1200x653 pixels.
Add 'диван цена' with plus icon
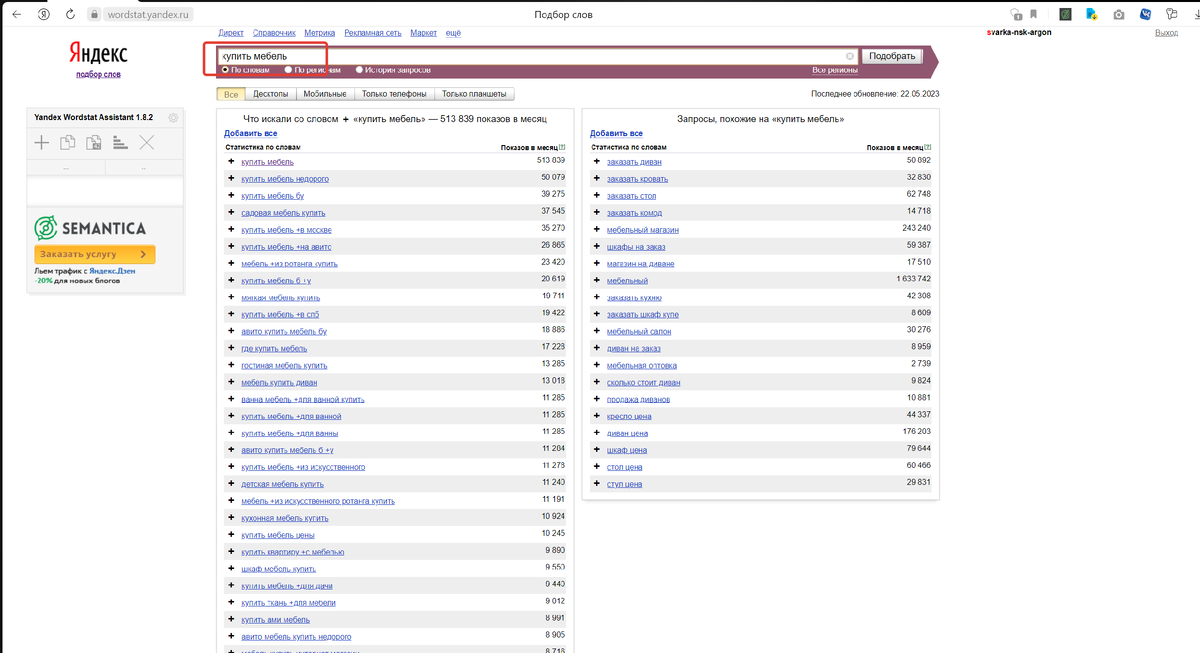[x=597, y=433]
